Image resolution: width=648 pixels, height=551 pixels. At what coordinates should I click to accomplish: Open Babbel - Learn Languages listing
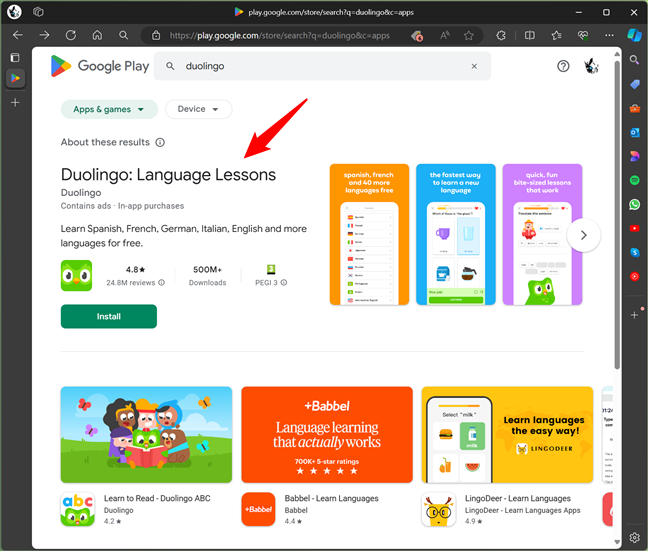pyautogui.click(x=331, y=499)
